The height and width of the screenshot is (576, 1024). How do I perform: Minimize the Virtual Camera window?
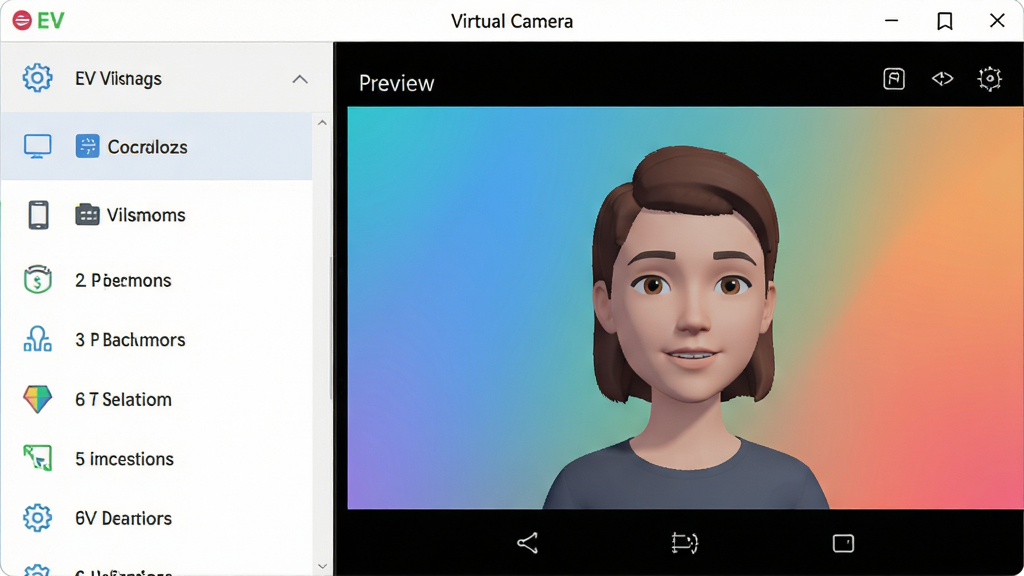891,21
